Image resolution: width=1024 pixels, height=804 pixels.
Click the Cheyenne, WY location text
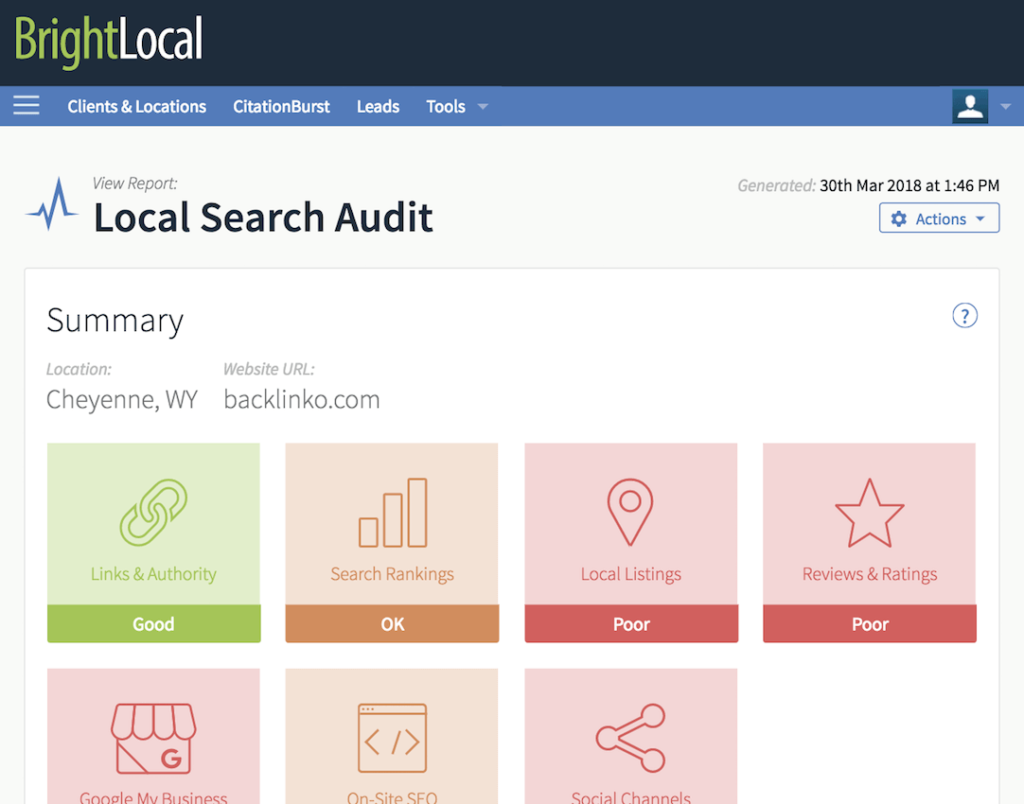click(121, 399)
